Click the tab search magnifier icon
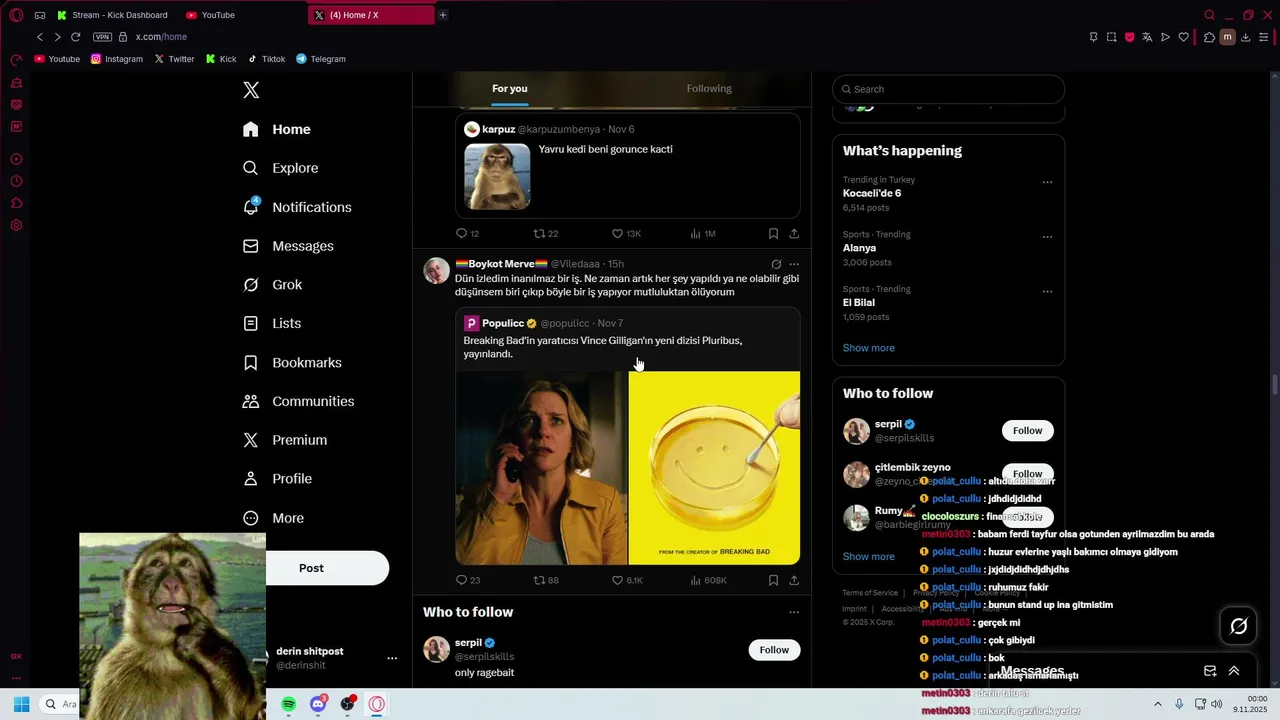1280x720 pixels. coord(1209,15)
